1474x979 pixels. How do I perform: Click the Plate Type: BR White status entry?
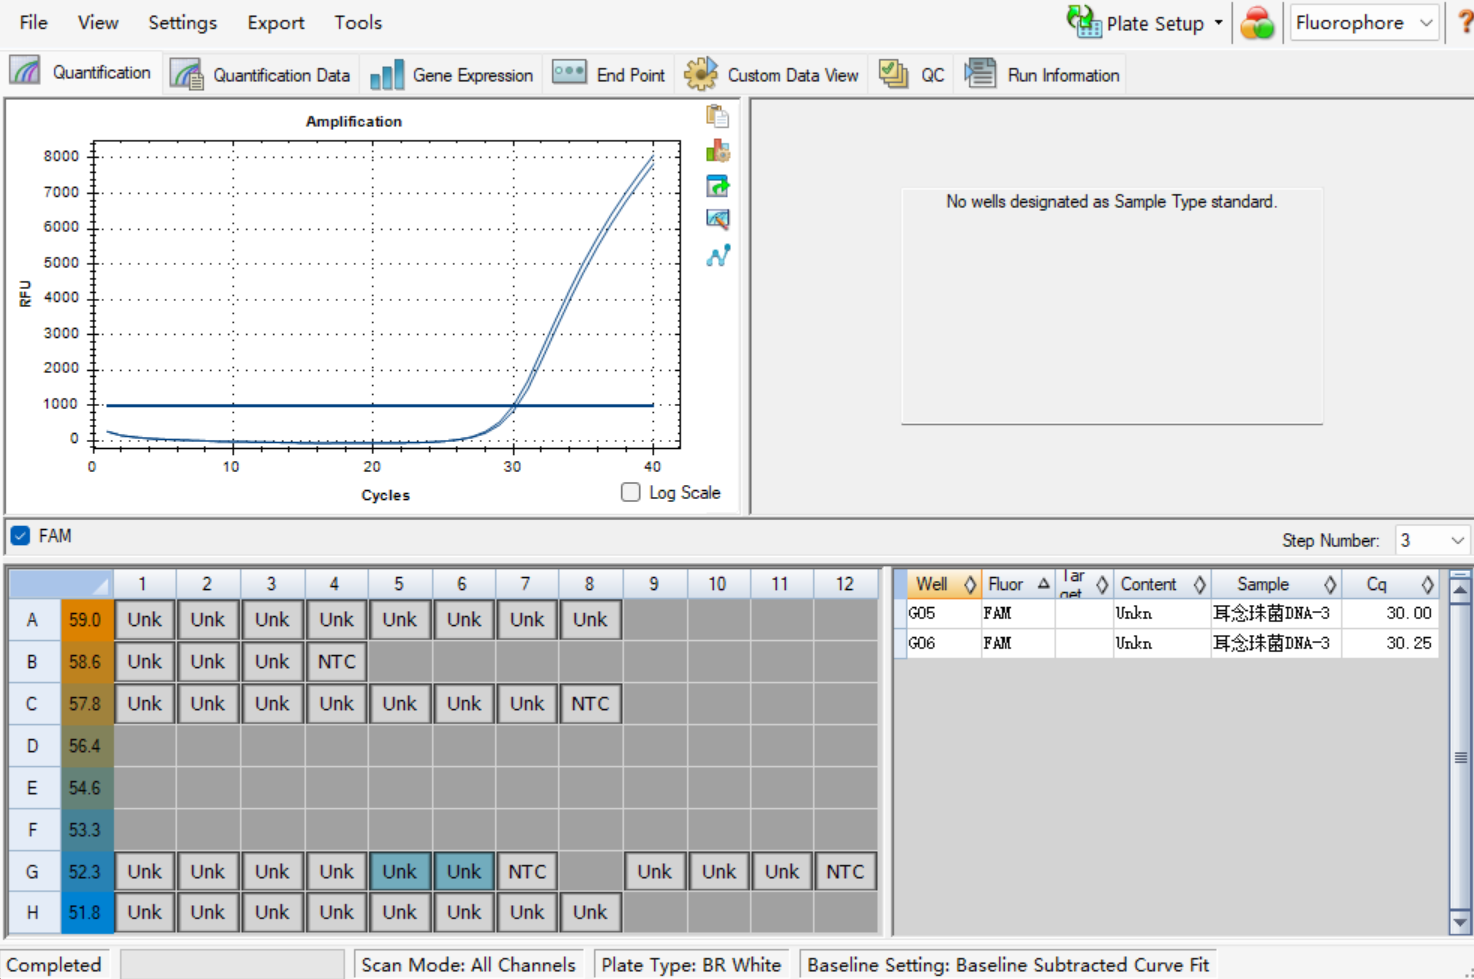pyautogui.click(x=691, y=965)
